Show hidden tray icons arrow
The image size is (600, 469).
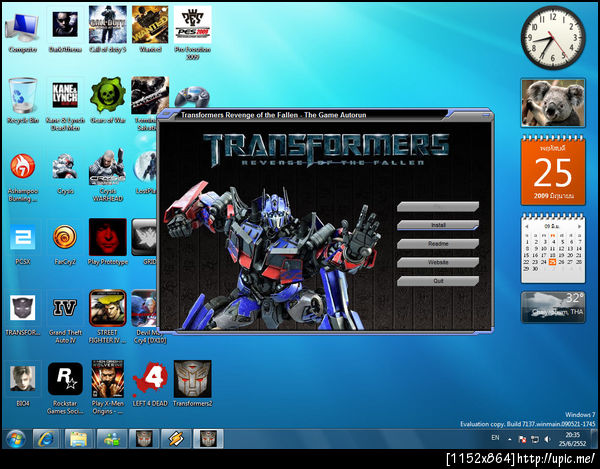tap(510, 439)
